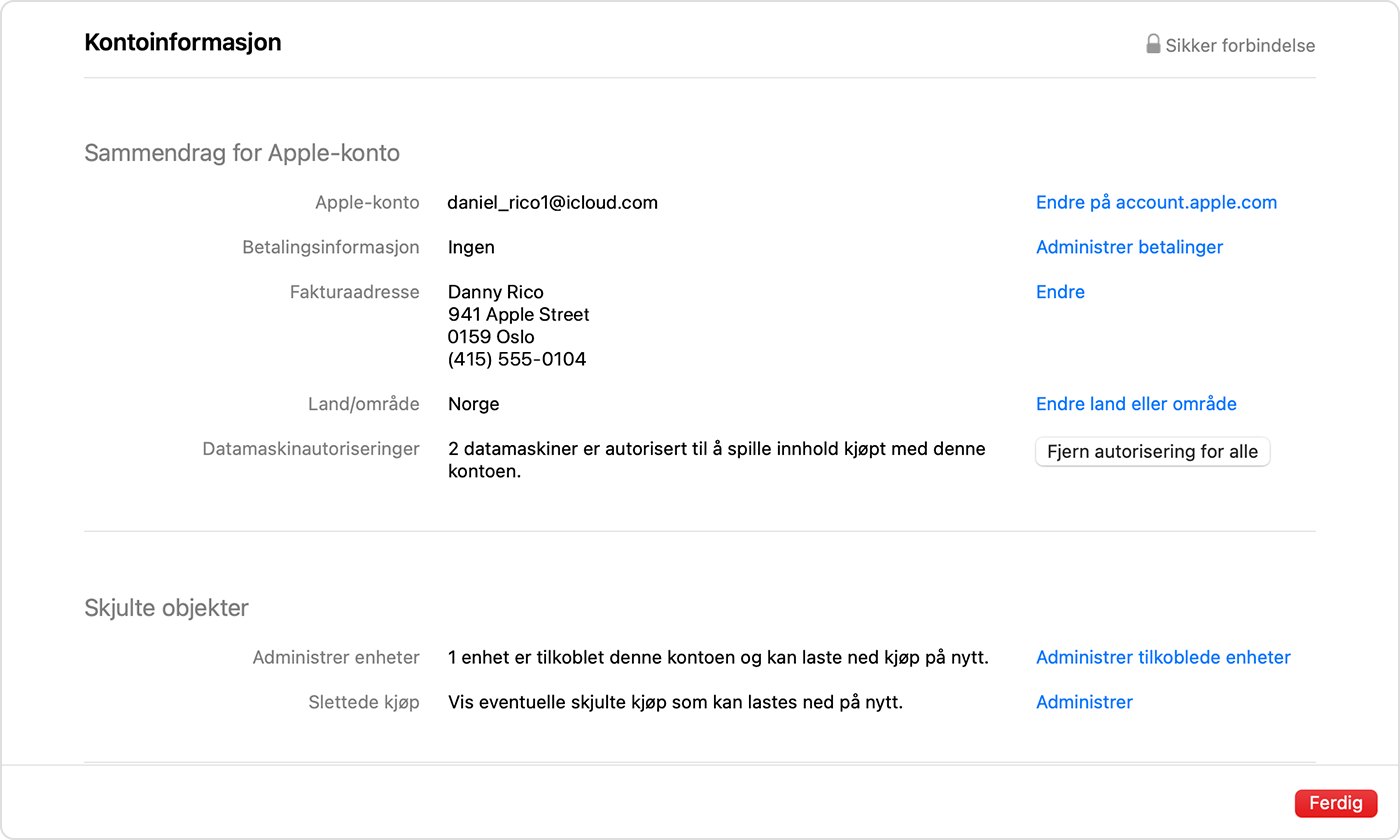
Task: Click the Apple-konto row label
Action: click(x=367, y=202)
